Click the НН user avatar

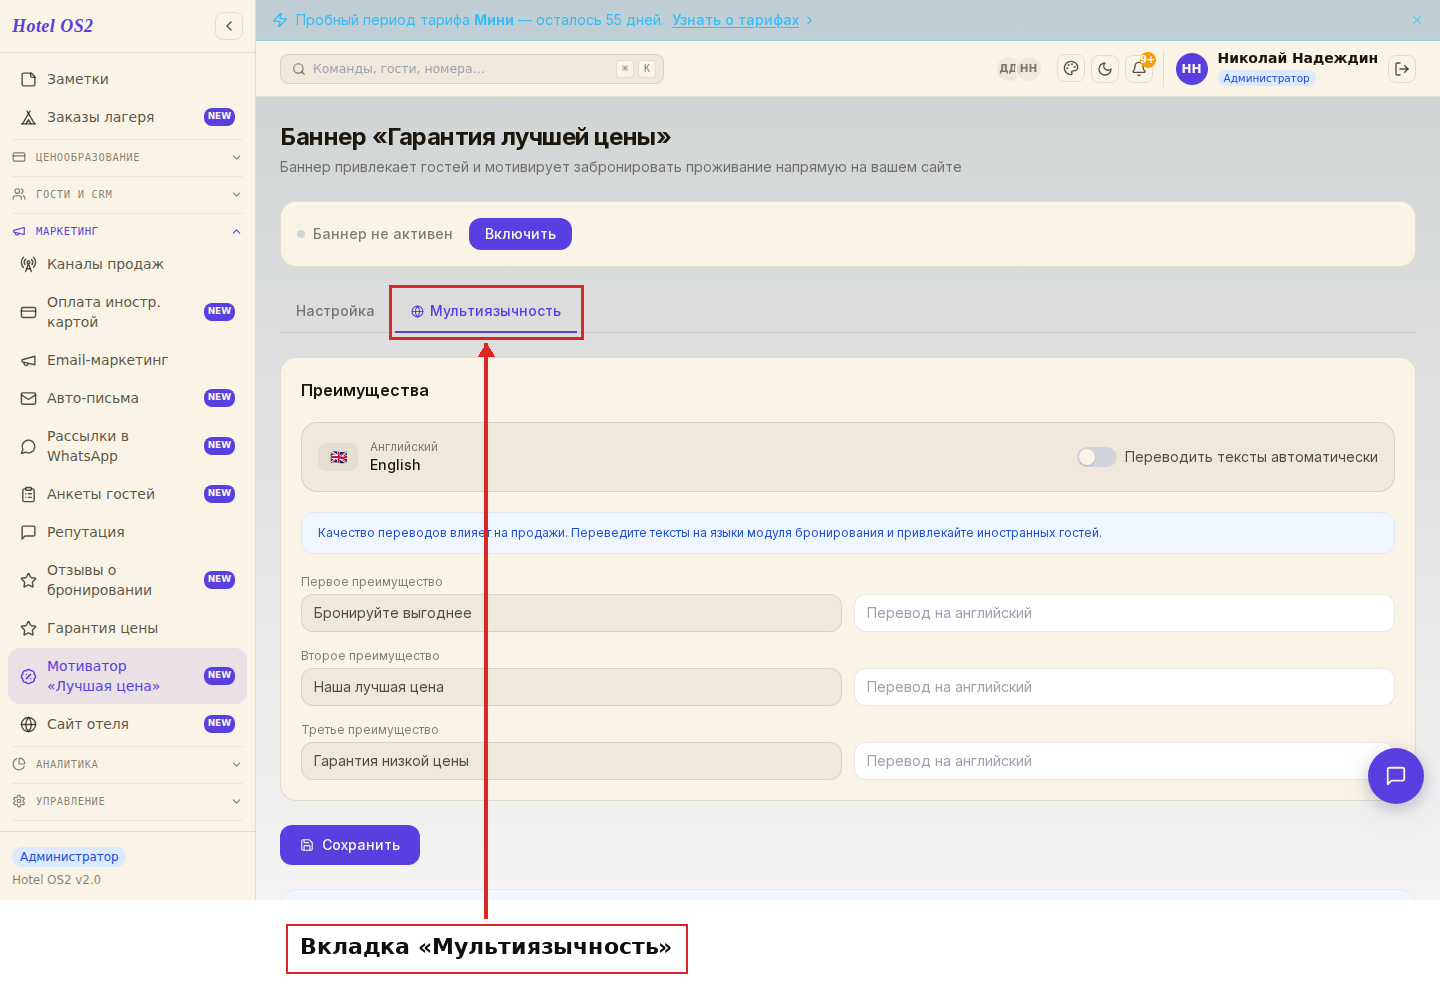click(1192, 69)
